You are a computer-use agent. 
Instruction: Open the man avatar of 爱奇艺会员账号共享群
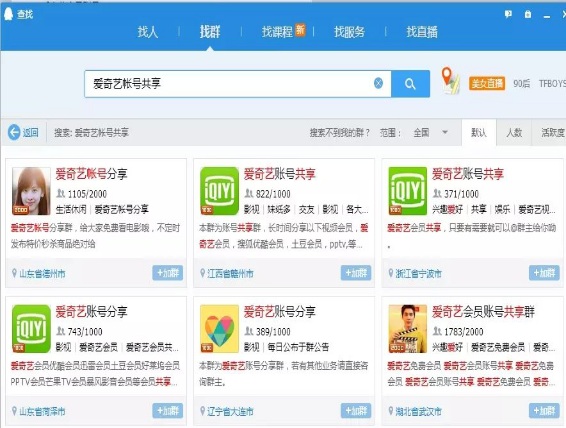(408, 329)
